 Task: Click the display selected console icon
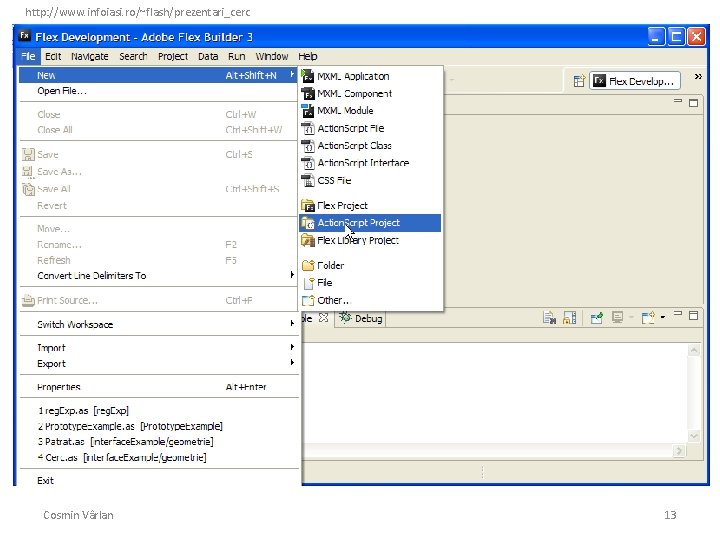point(617,318)
